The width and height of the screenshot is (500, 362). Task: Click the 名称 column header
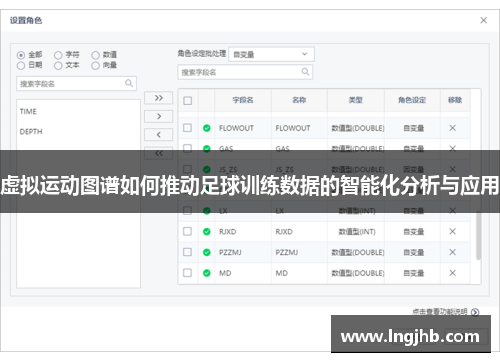(x=299, y=100)
